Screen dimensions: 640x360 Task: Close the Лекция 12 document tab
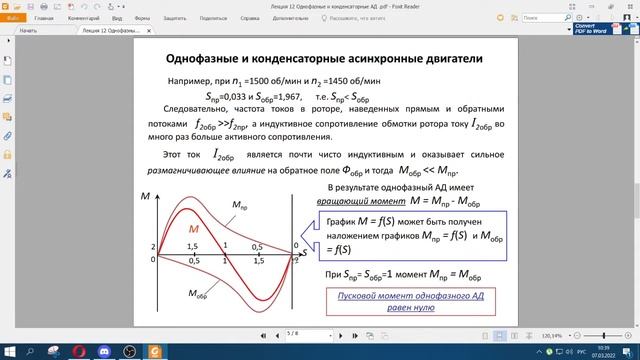(149, 31)
